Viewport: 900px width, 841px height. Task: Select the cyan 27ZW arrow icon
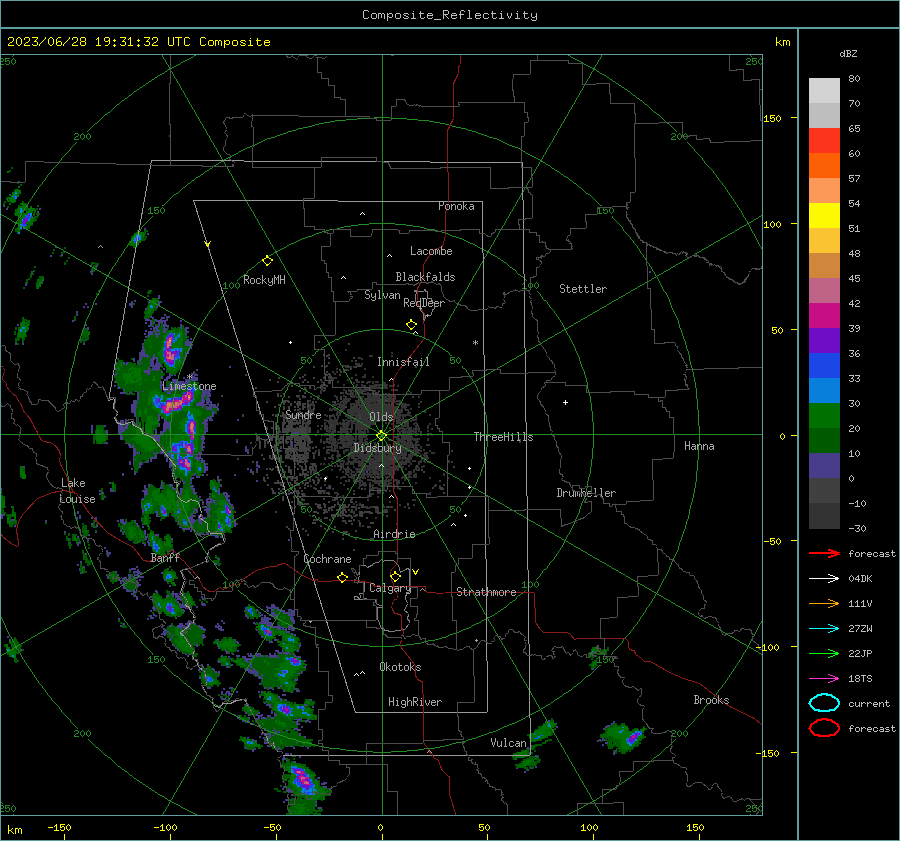pyautogui.click(x=824, y=629)
